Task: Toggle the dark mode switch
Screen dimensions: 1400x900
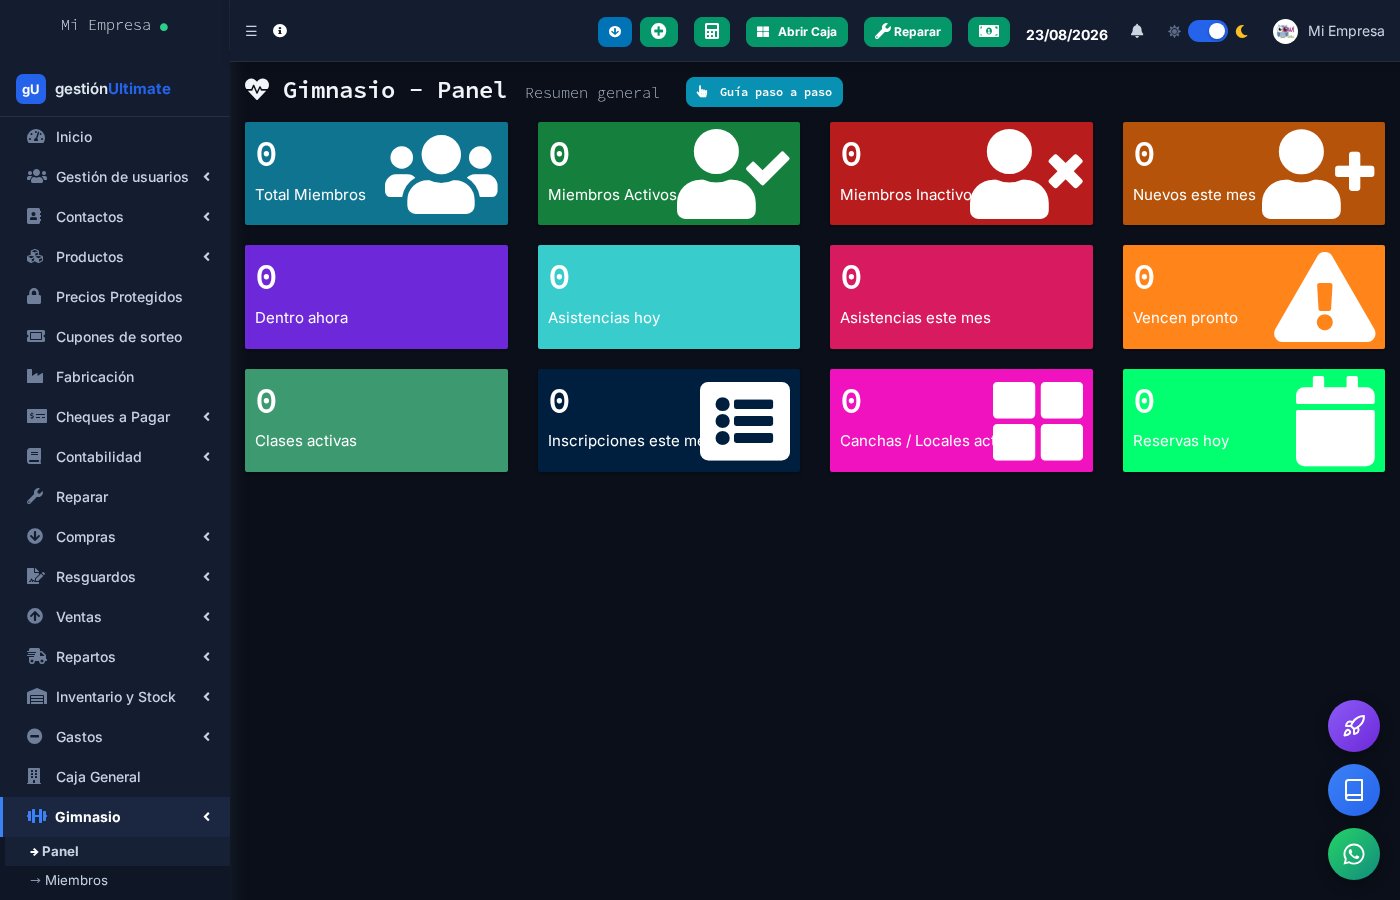Action: pyautogui.click(x=1207, y=31)
